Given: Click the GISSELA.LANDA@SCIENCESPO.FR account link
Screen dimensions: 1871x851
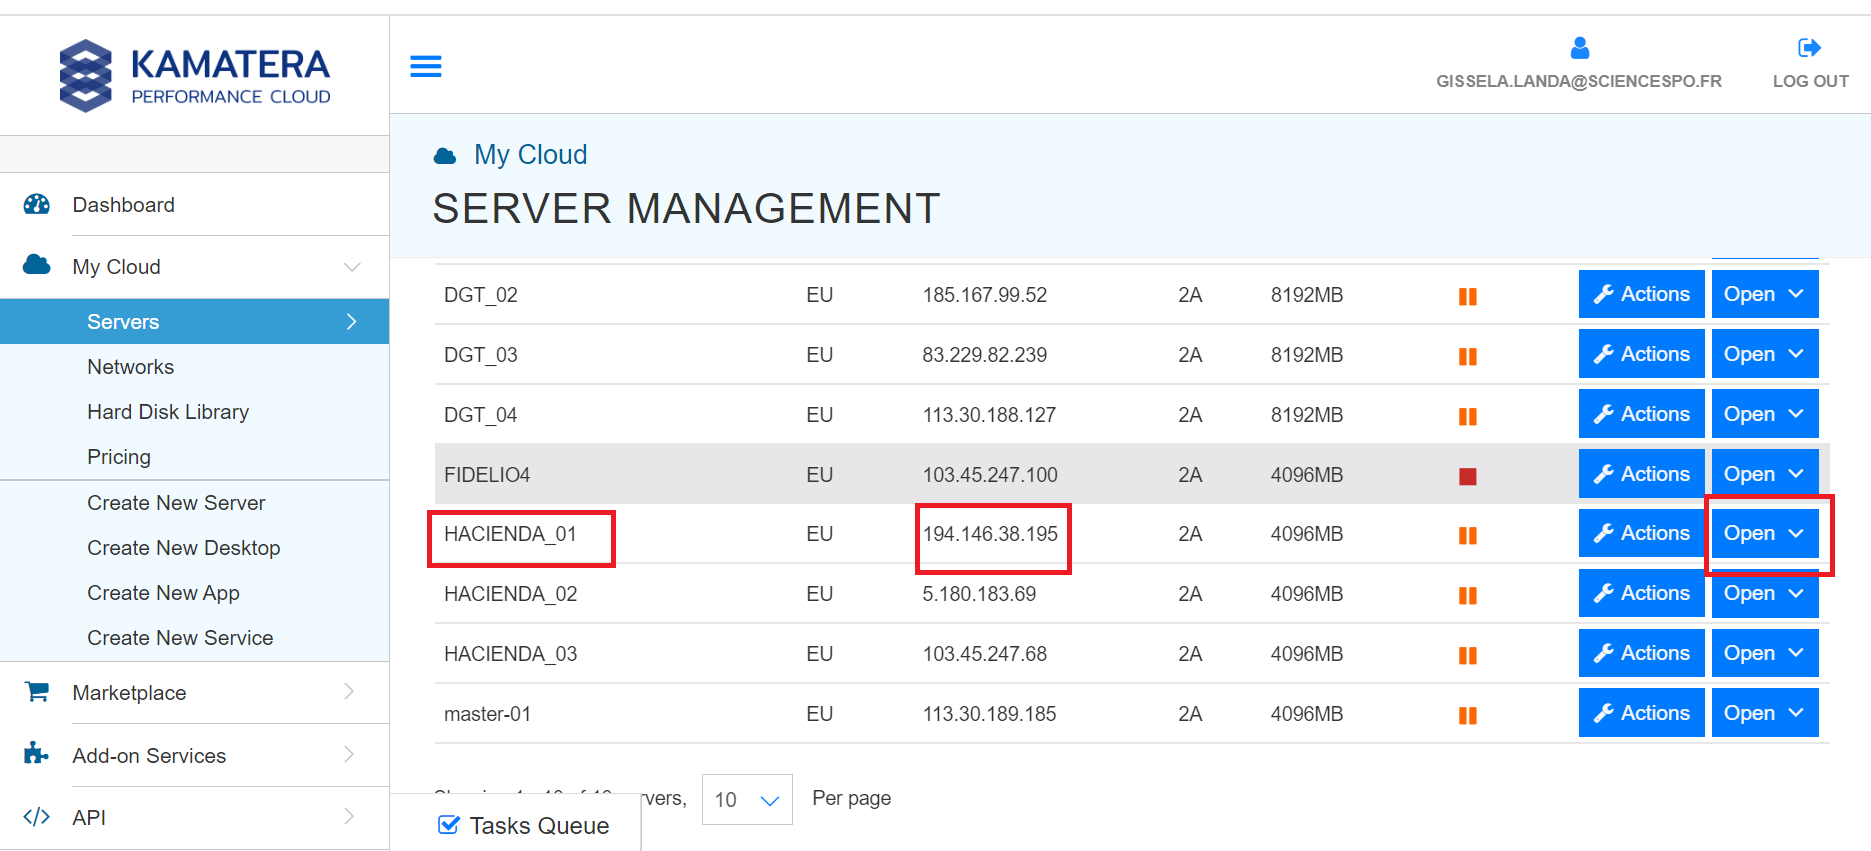Looking at the screenshot, I should coord(1579,81).
